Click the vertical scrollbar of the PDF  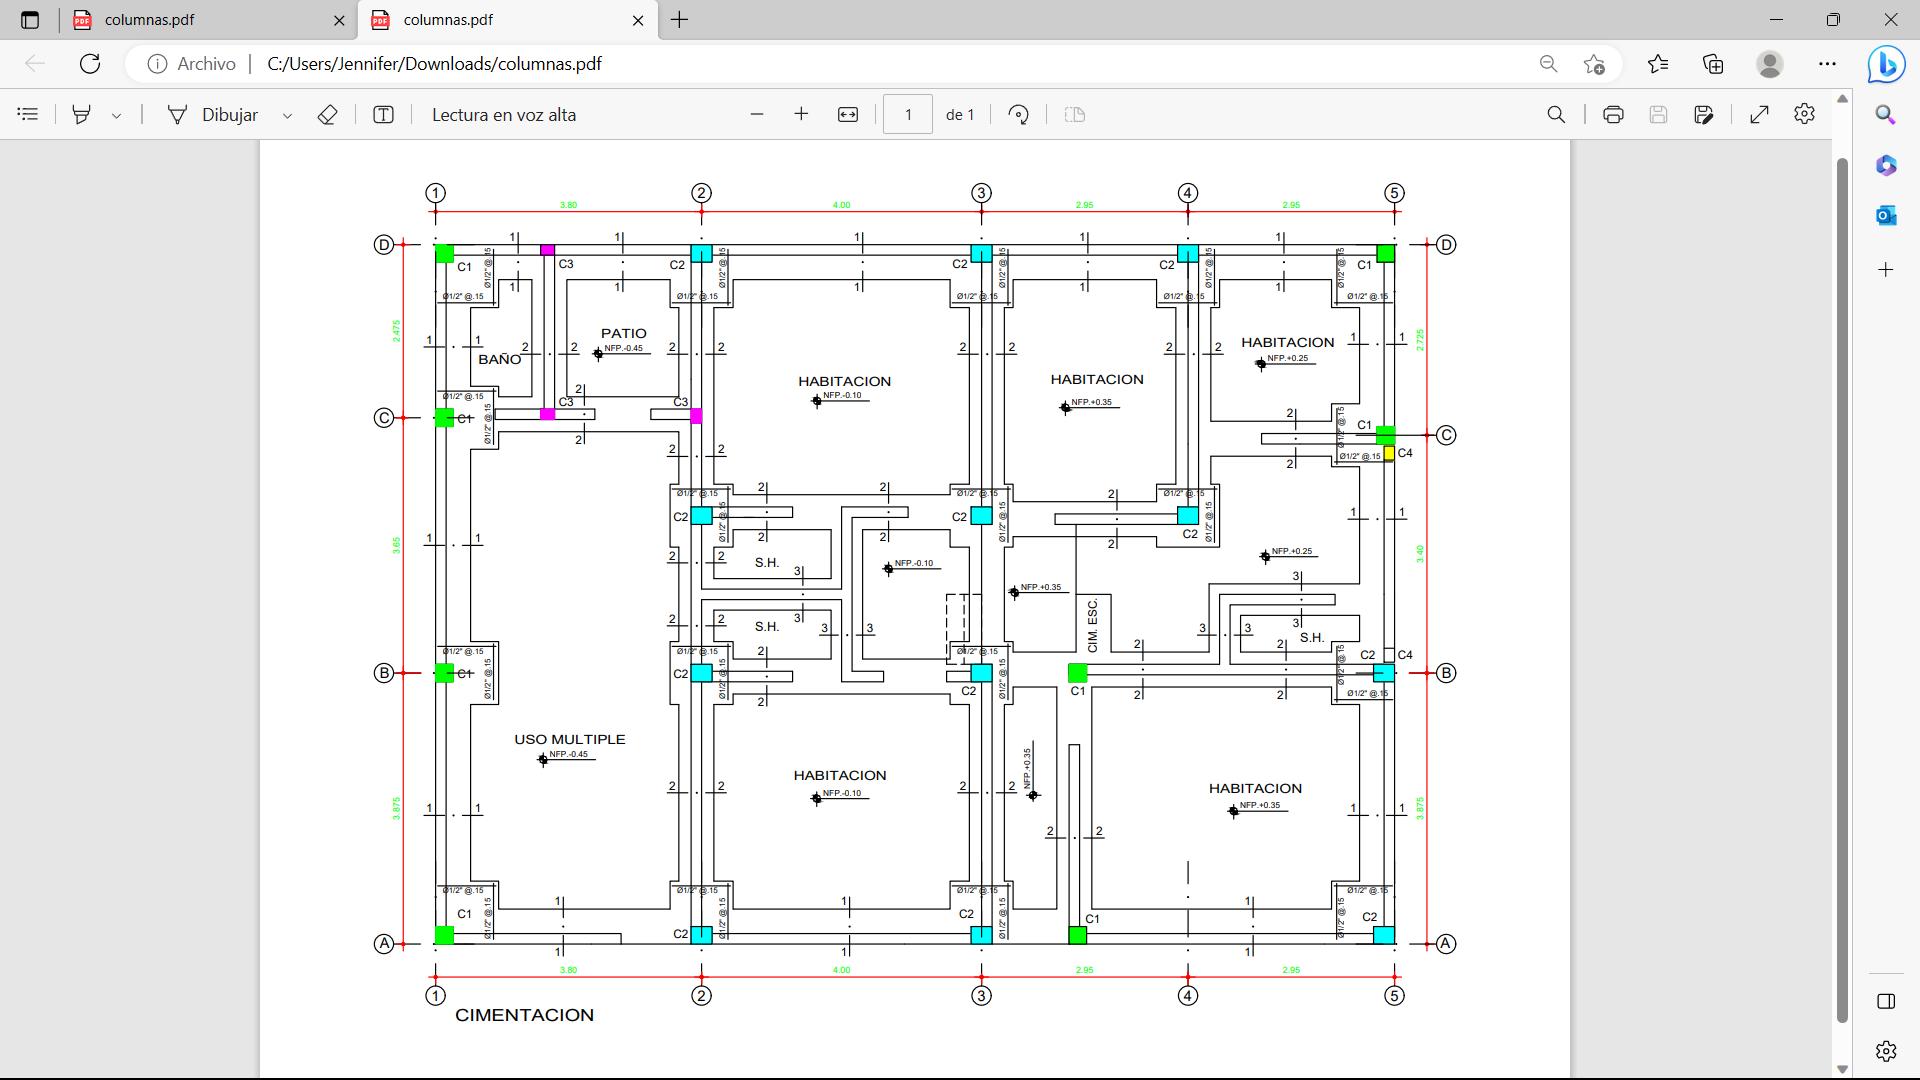[1842, 590]
